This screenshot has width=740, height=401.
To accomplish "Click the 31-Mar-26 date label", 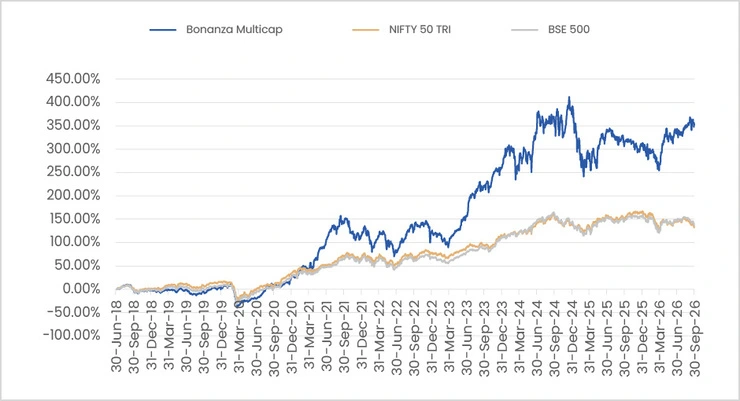I will click(x=660, y=336).
